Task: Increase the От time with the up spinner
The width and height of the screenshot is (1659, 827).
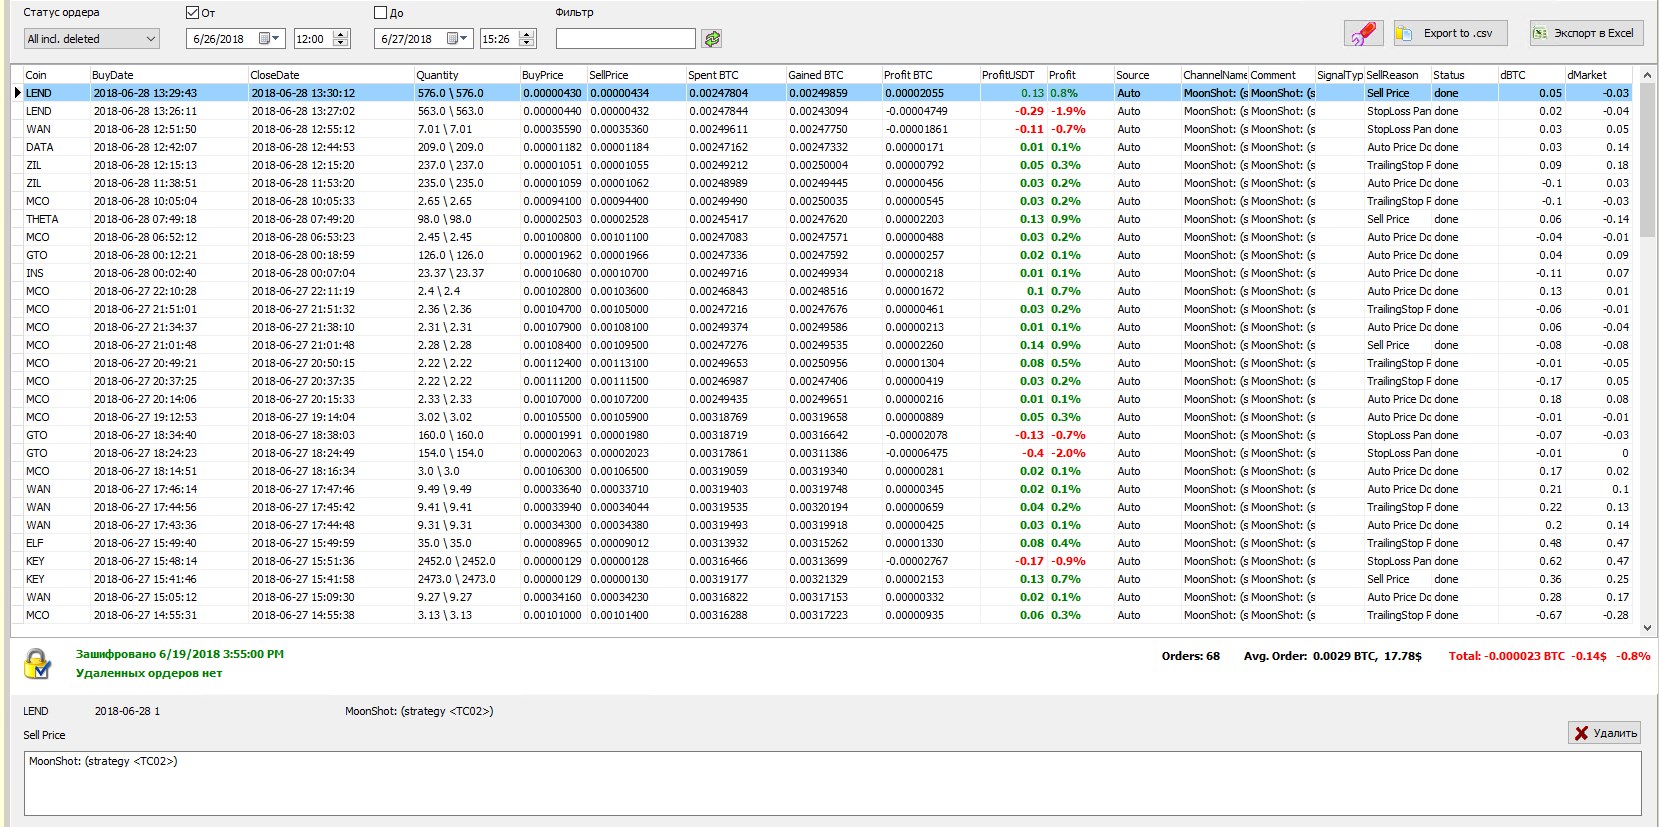Action: tap(341, 35)
